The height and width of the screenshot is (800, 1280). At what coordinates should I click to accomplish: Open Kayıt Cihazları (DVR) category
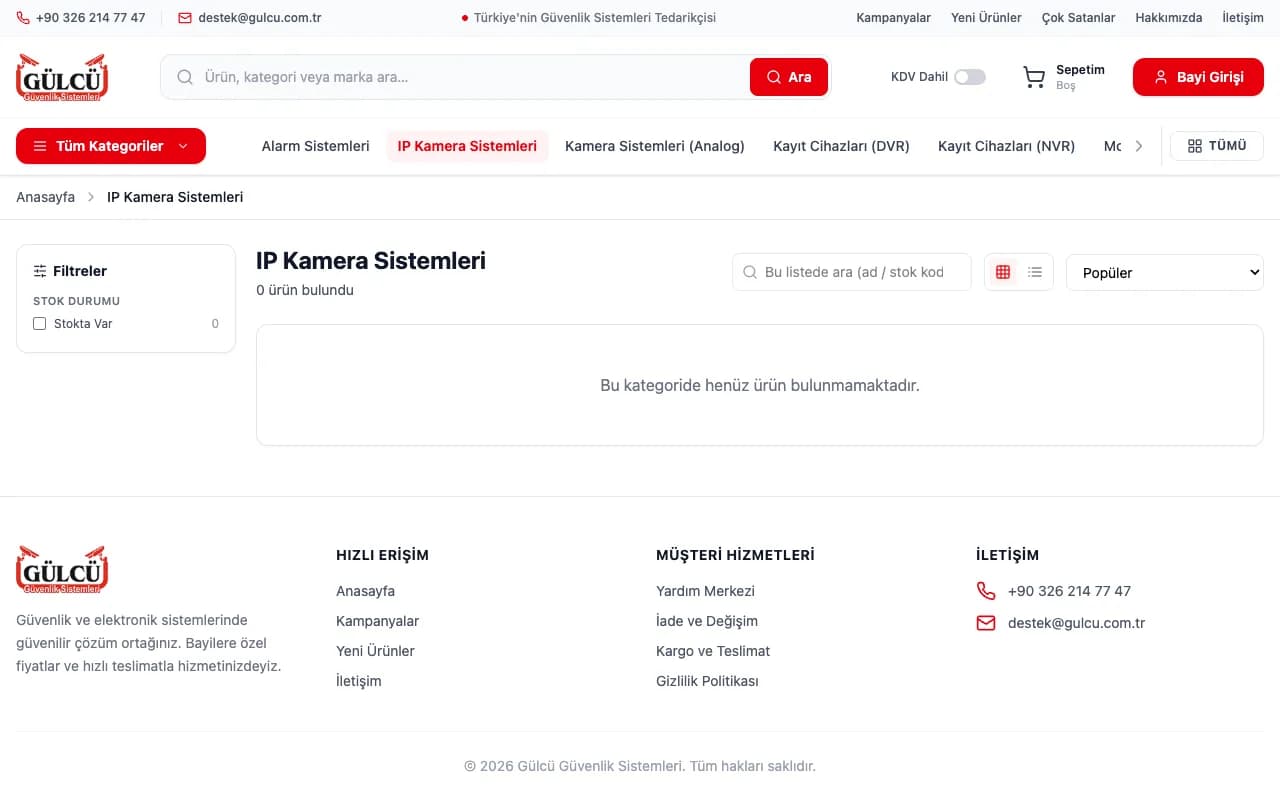841,146
